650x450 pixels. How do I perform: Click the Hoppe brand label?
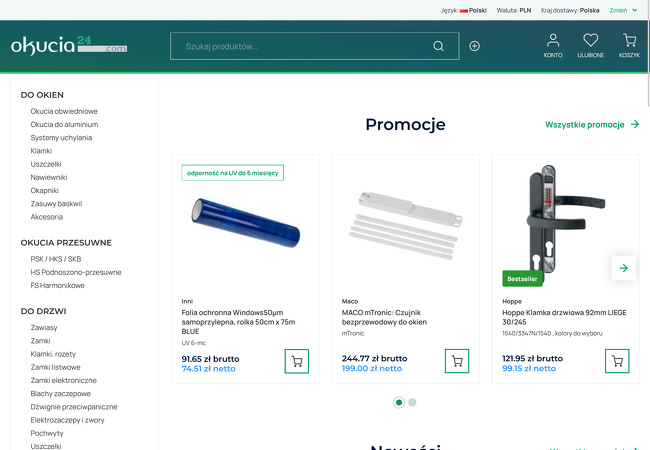click(x=512, y=301)
